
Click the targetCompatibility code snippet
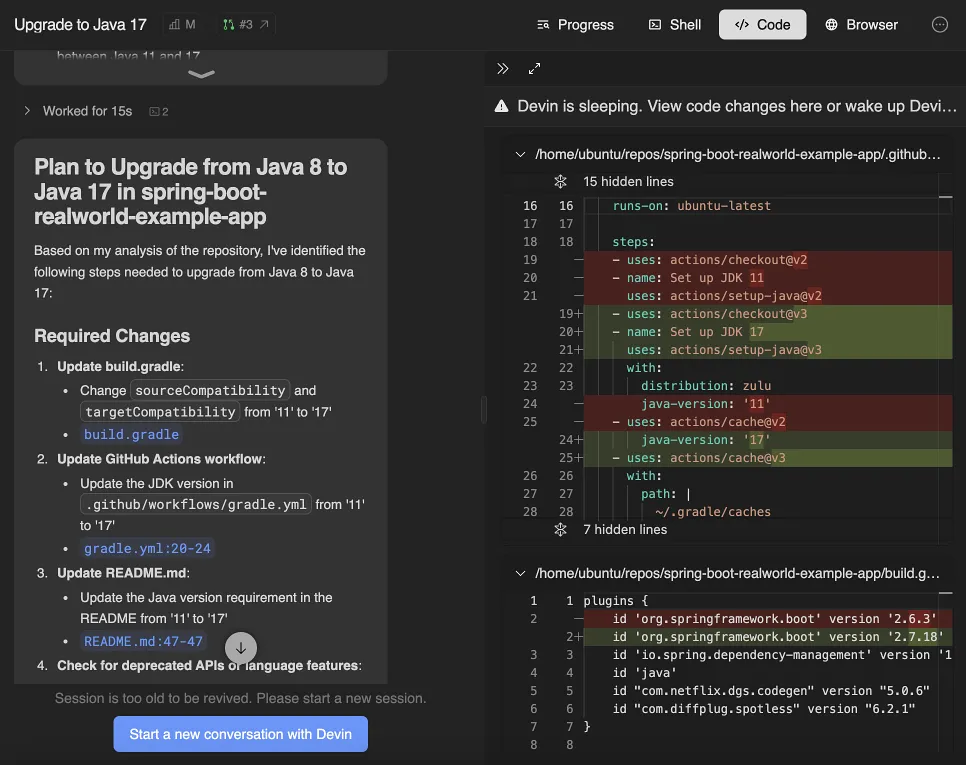tap(160, 411)
